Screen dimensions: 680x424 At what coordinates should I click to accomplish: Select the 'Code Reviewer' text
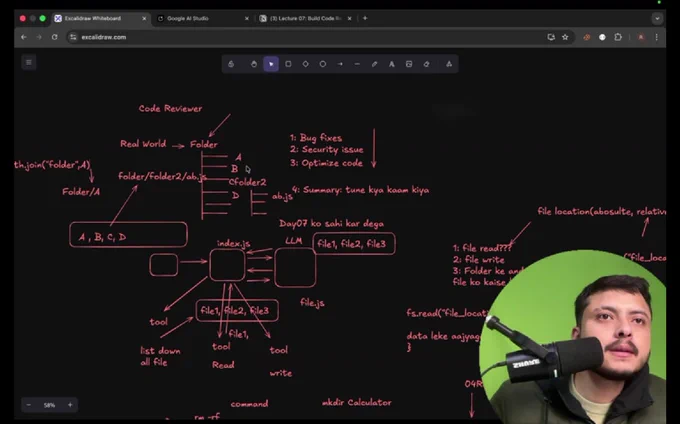[170, 108]
